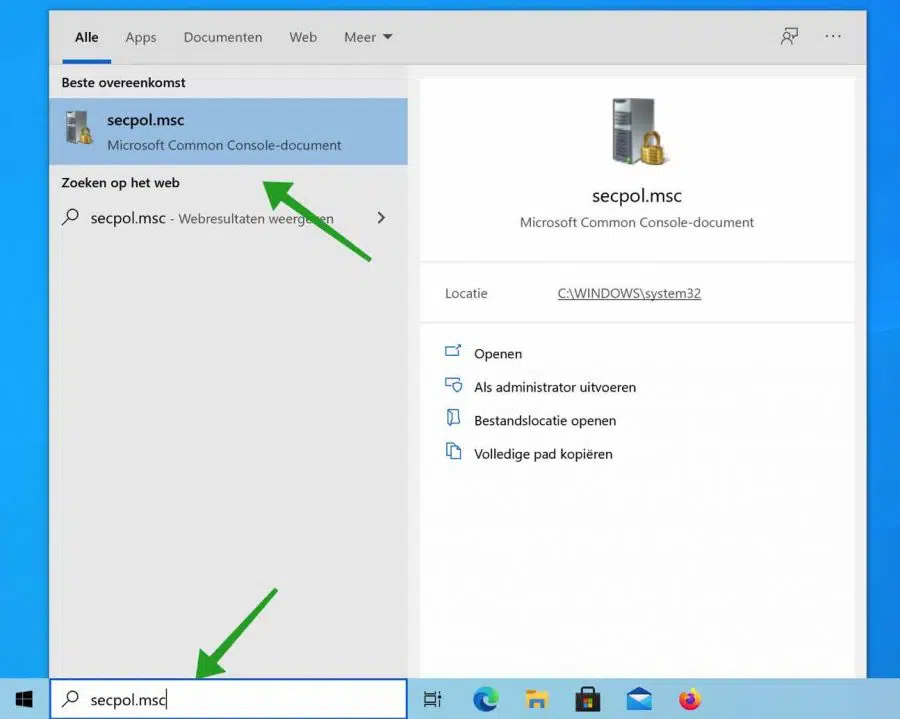Click the large secpol.msc preview icon
The width and height of the screenshot is (900, 719).
point(637,131)
